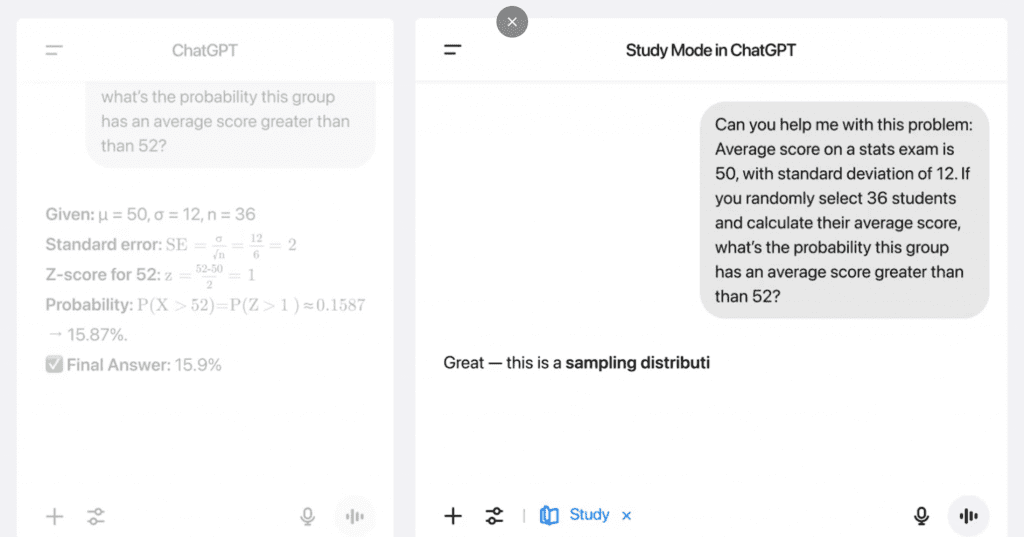
Task: Click the user message bubble in Study Mode panel
Action: tap(844, 210)
